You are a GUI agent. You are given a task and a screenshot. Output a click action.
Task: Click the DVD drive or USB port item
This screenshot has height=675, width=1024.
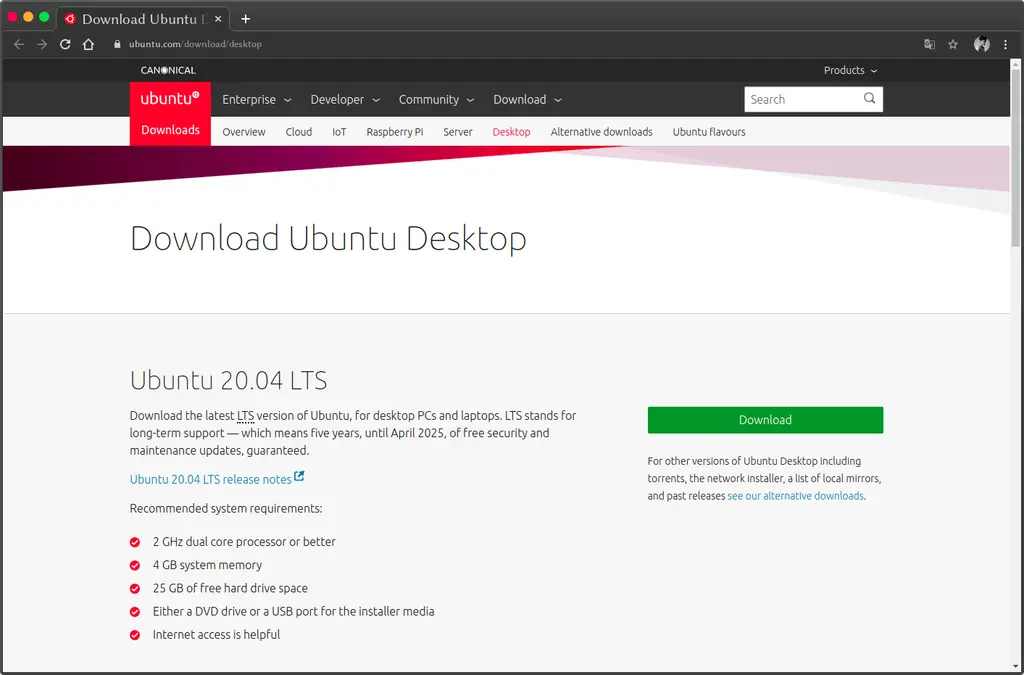click(293, 612)
